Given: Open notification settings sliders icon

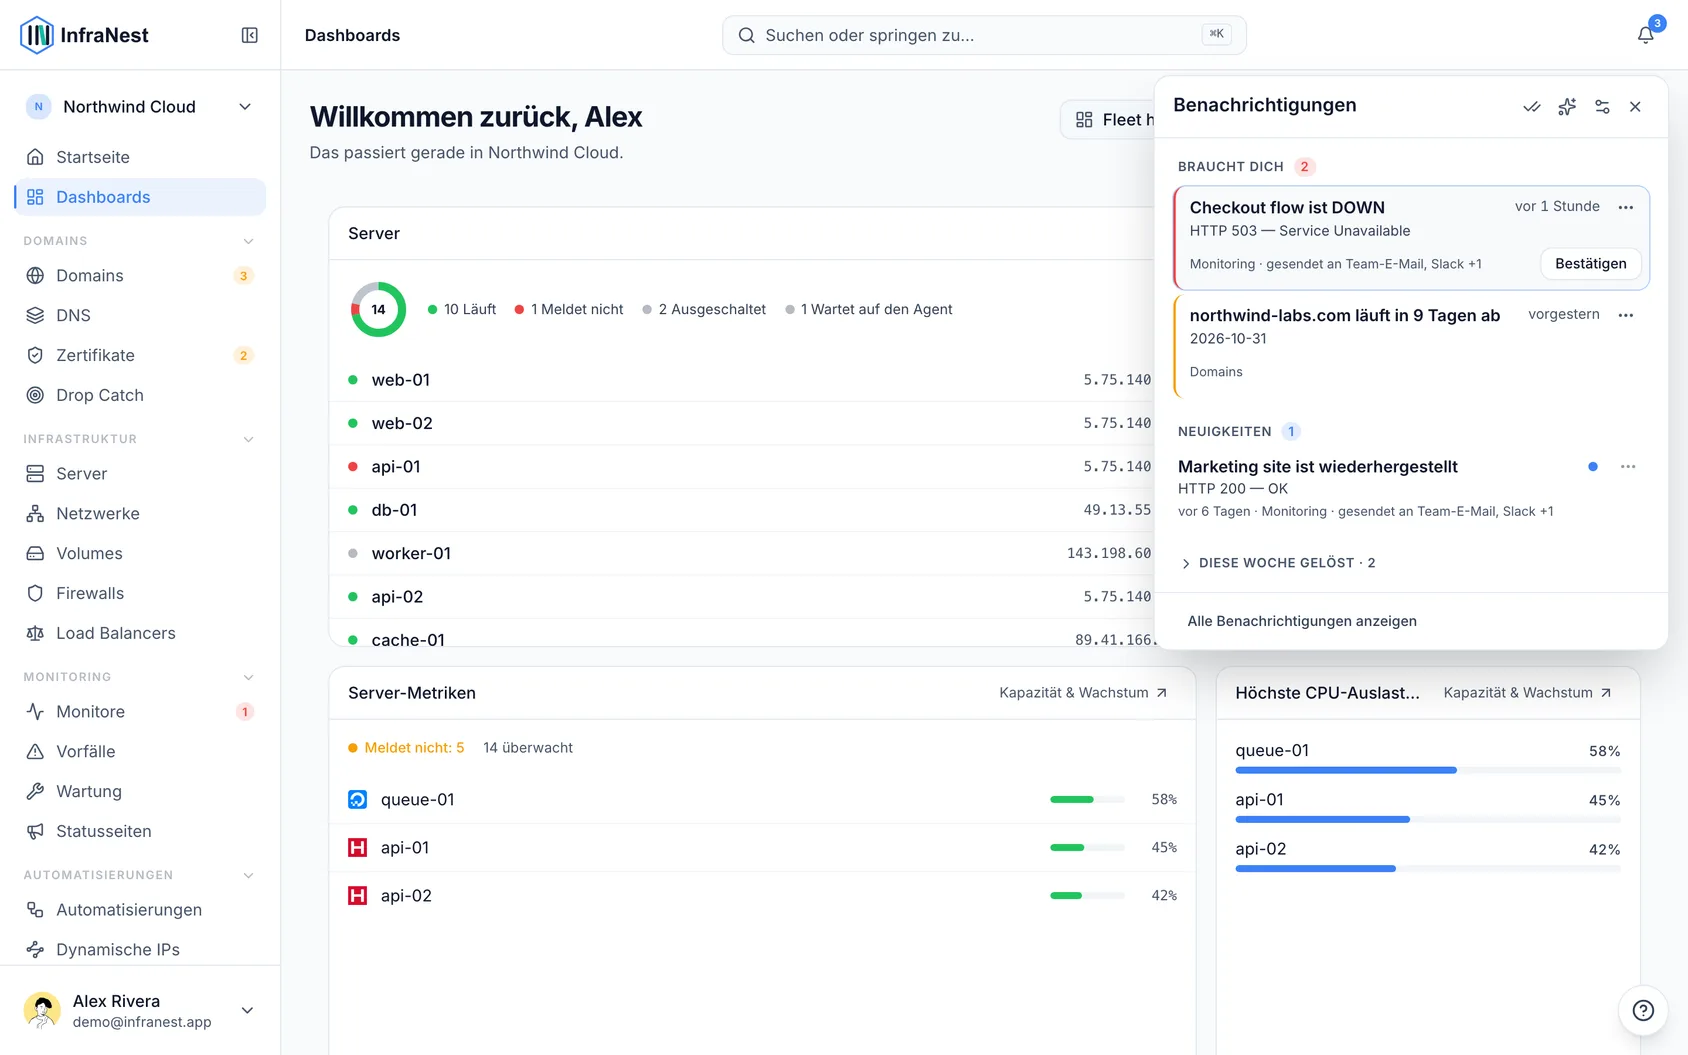Looking at the screenshot, I should (x=1602, y=106).
